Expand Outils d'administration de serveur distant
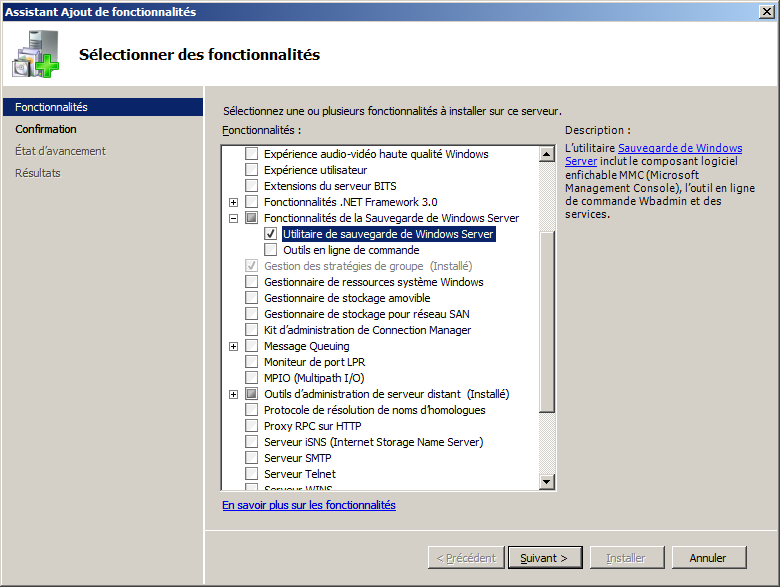Image resolution: width=780 pixels, height=587 pixels. coord(234,394)
